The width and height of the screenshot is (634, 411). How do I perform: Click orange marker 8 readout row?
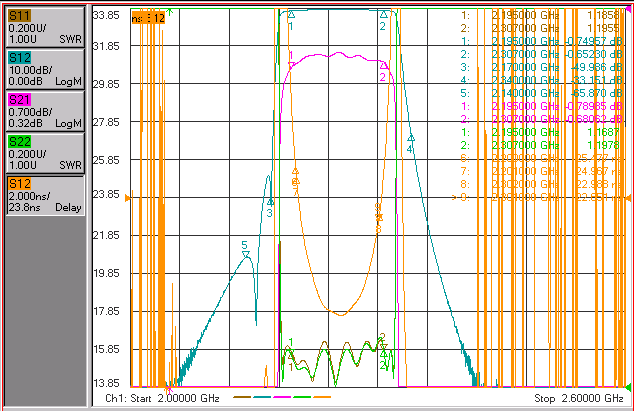click(x=540, y=184)
